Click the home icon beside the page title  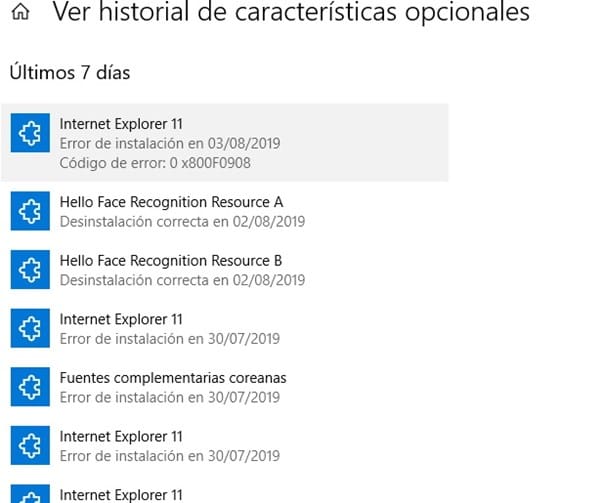coord(20,13)
